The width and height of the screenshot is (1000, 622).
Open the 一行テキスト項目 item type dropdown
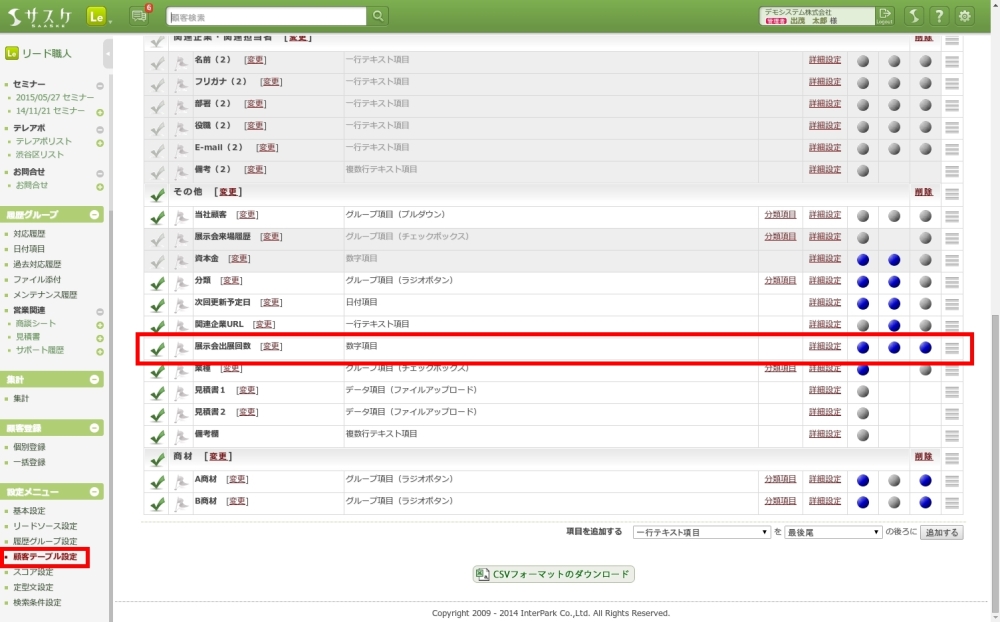tap(701, 533)
